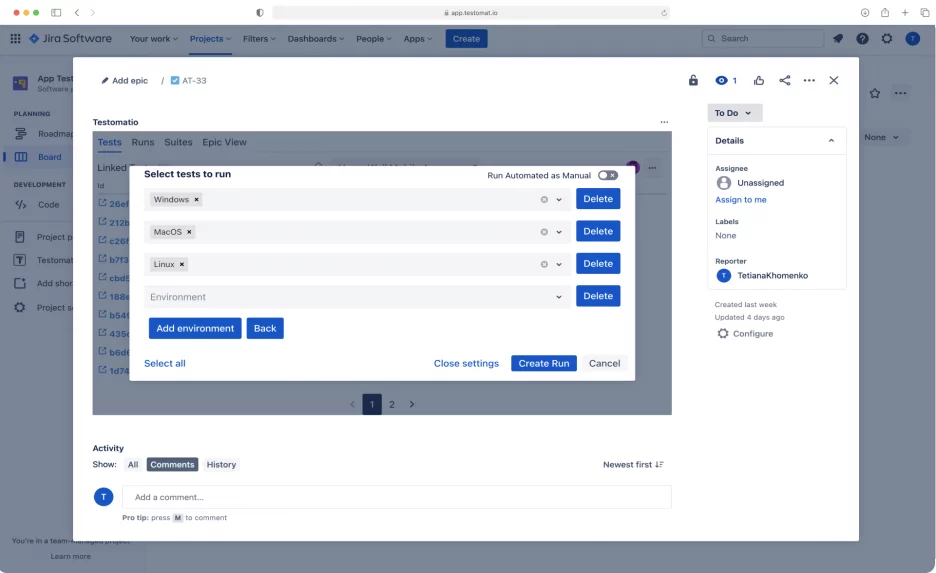Click the thumbs-up vote icon
Screen dimensions: 936x573
(x=759, y=81)
